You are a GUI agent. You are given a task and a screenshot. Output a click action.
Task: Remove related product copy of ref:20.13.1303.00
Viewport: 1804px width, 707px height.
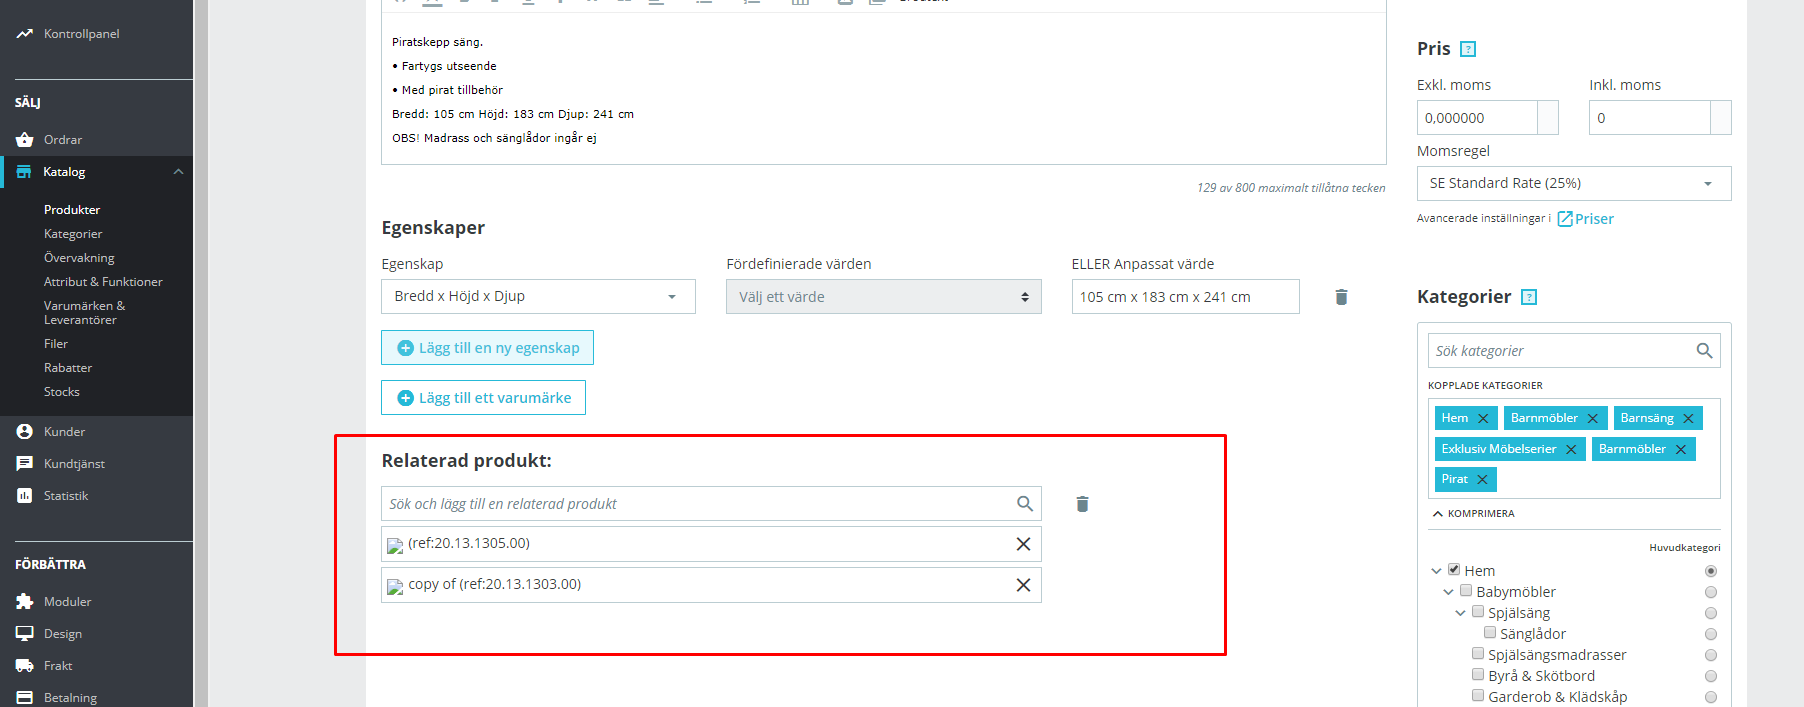(x=1023, y=585)
